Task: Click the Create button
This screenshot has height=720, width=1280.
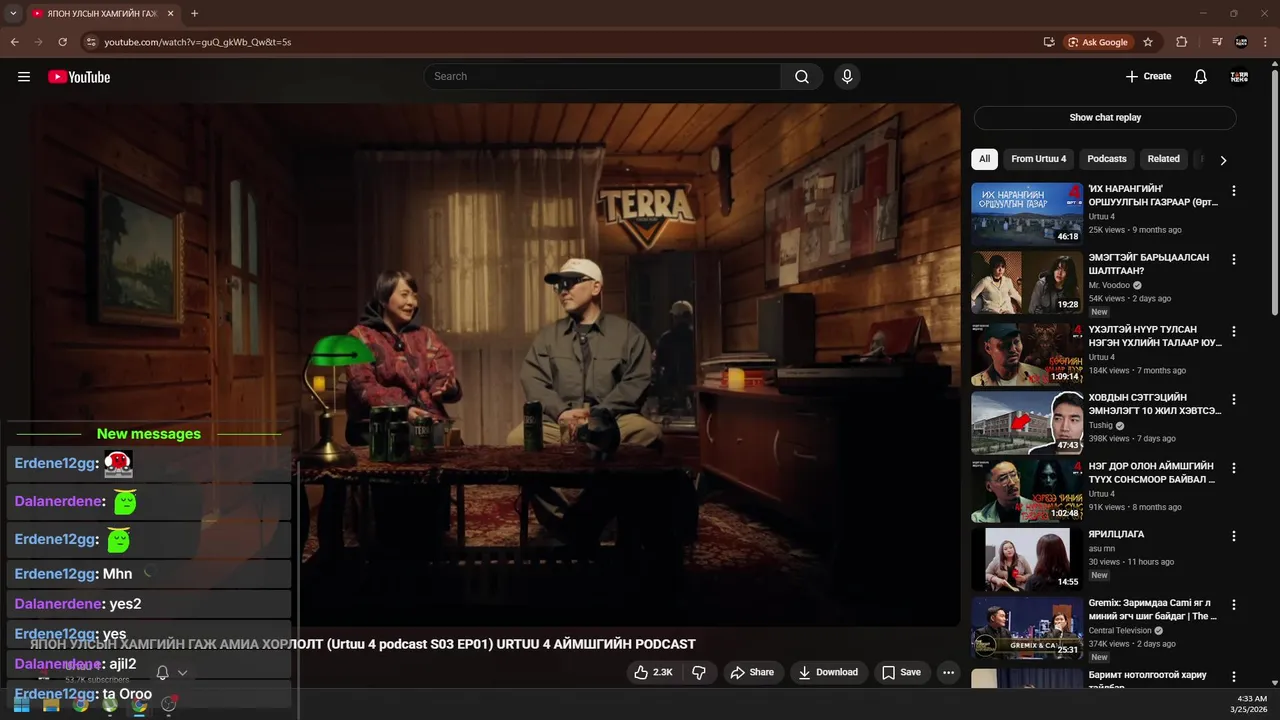Action: pos(1148,77)
